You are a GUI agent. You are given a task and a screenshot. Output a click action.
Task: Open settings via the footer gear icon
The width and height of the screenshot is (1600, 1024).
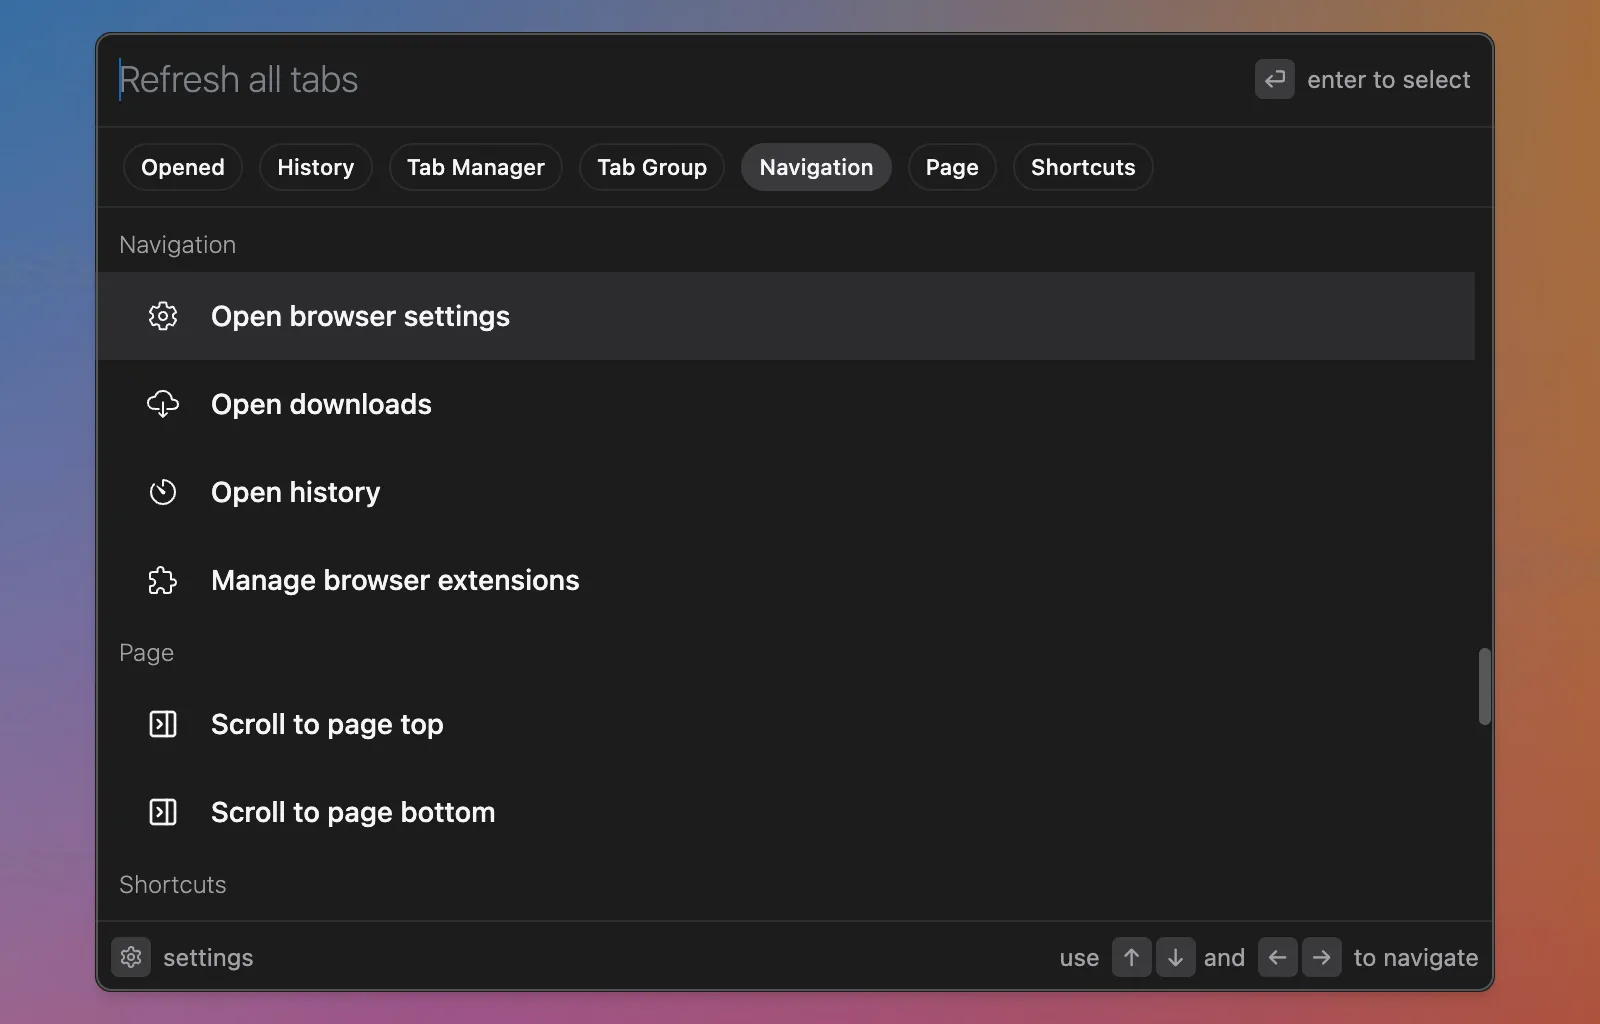[131, 957]
